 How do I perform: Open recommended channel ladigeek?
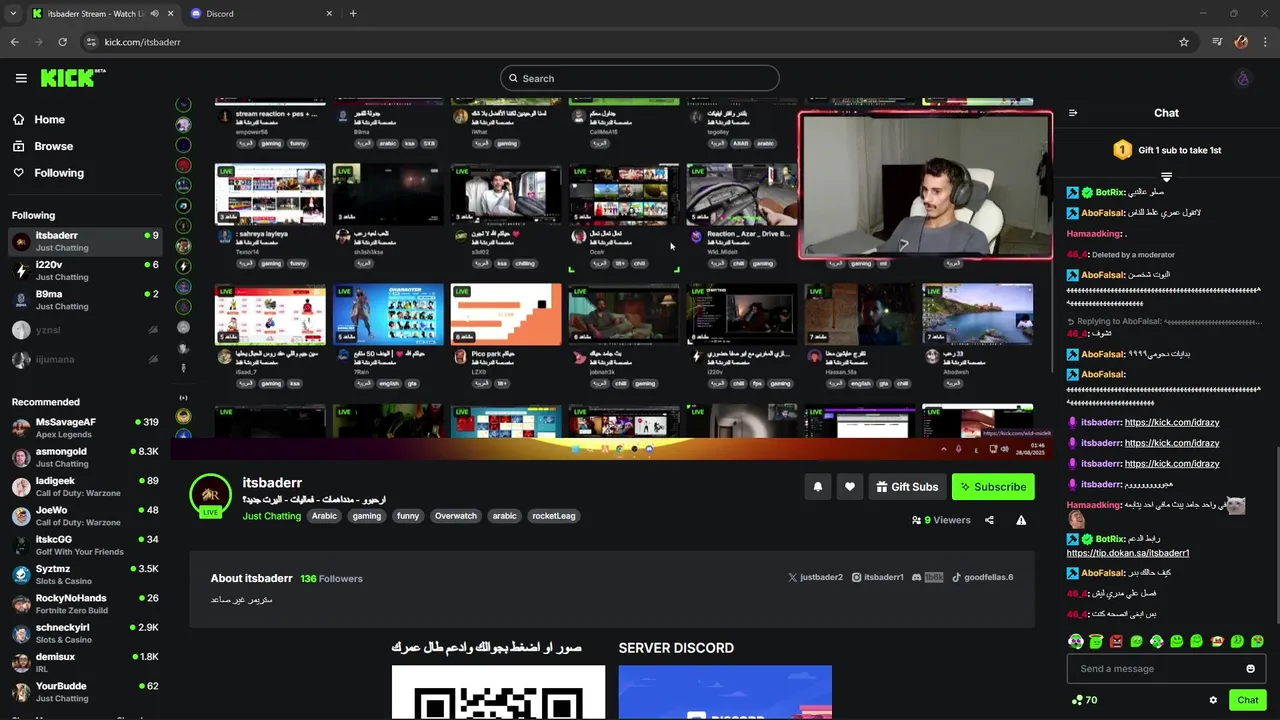tap(85, 486)
